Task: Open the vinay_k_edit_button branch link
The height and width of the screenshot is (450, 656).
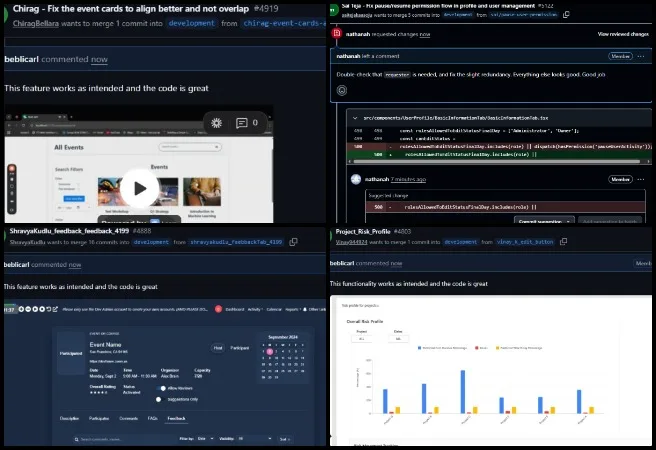Action: pyautogui.click(x=525, y=242)
